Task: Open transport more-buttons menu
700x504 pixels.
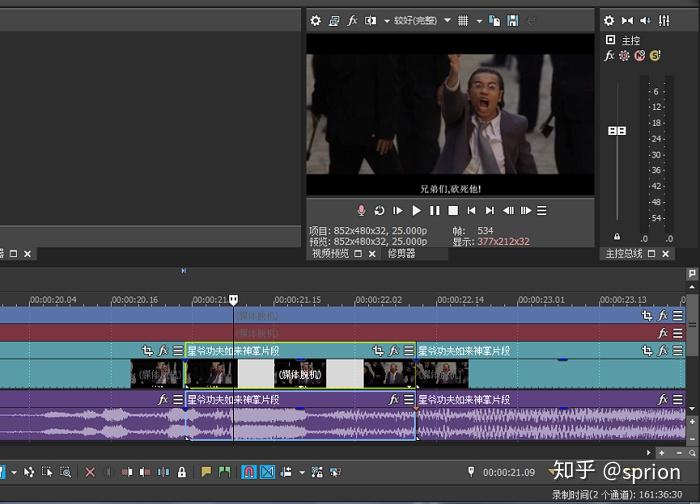Action: (542, 210)
